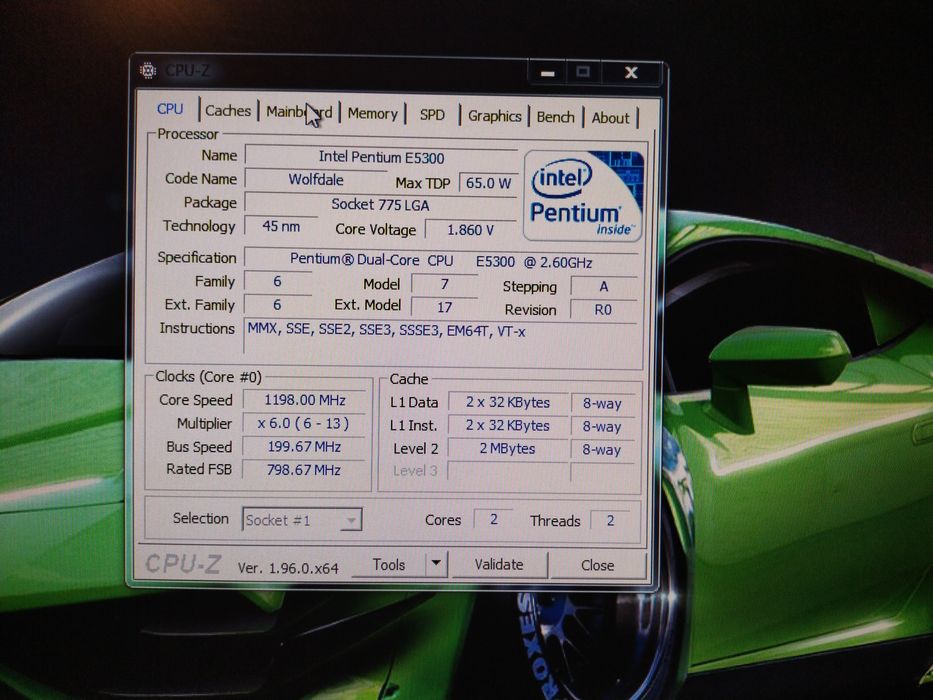Show the About tab
This screenshot has height=700, width=933.
click(610, 118)
